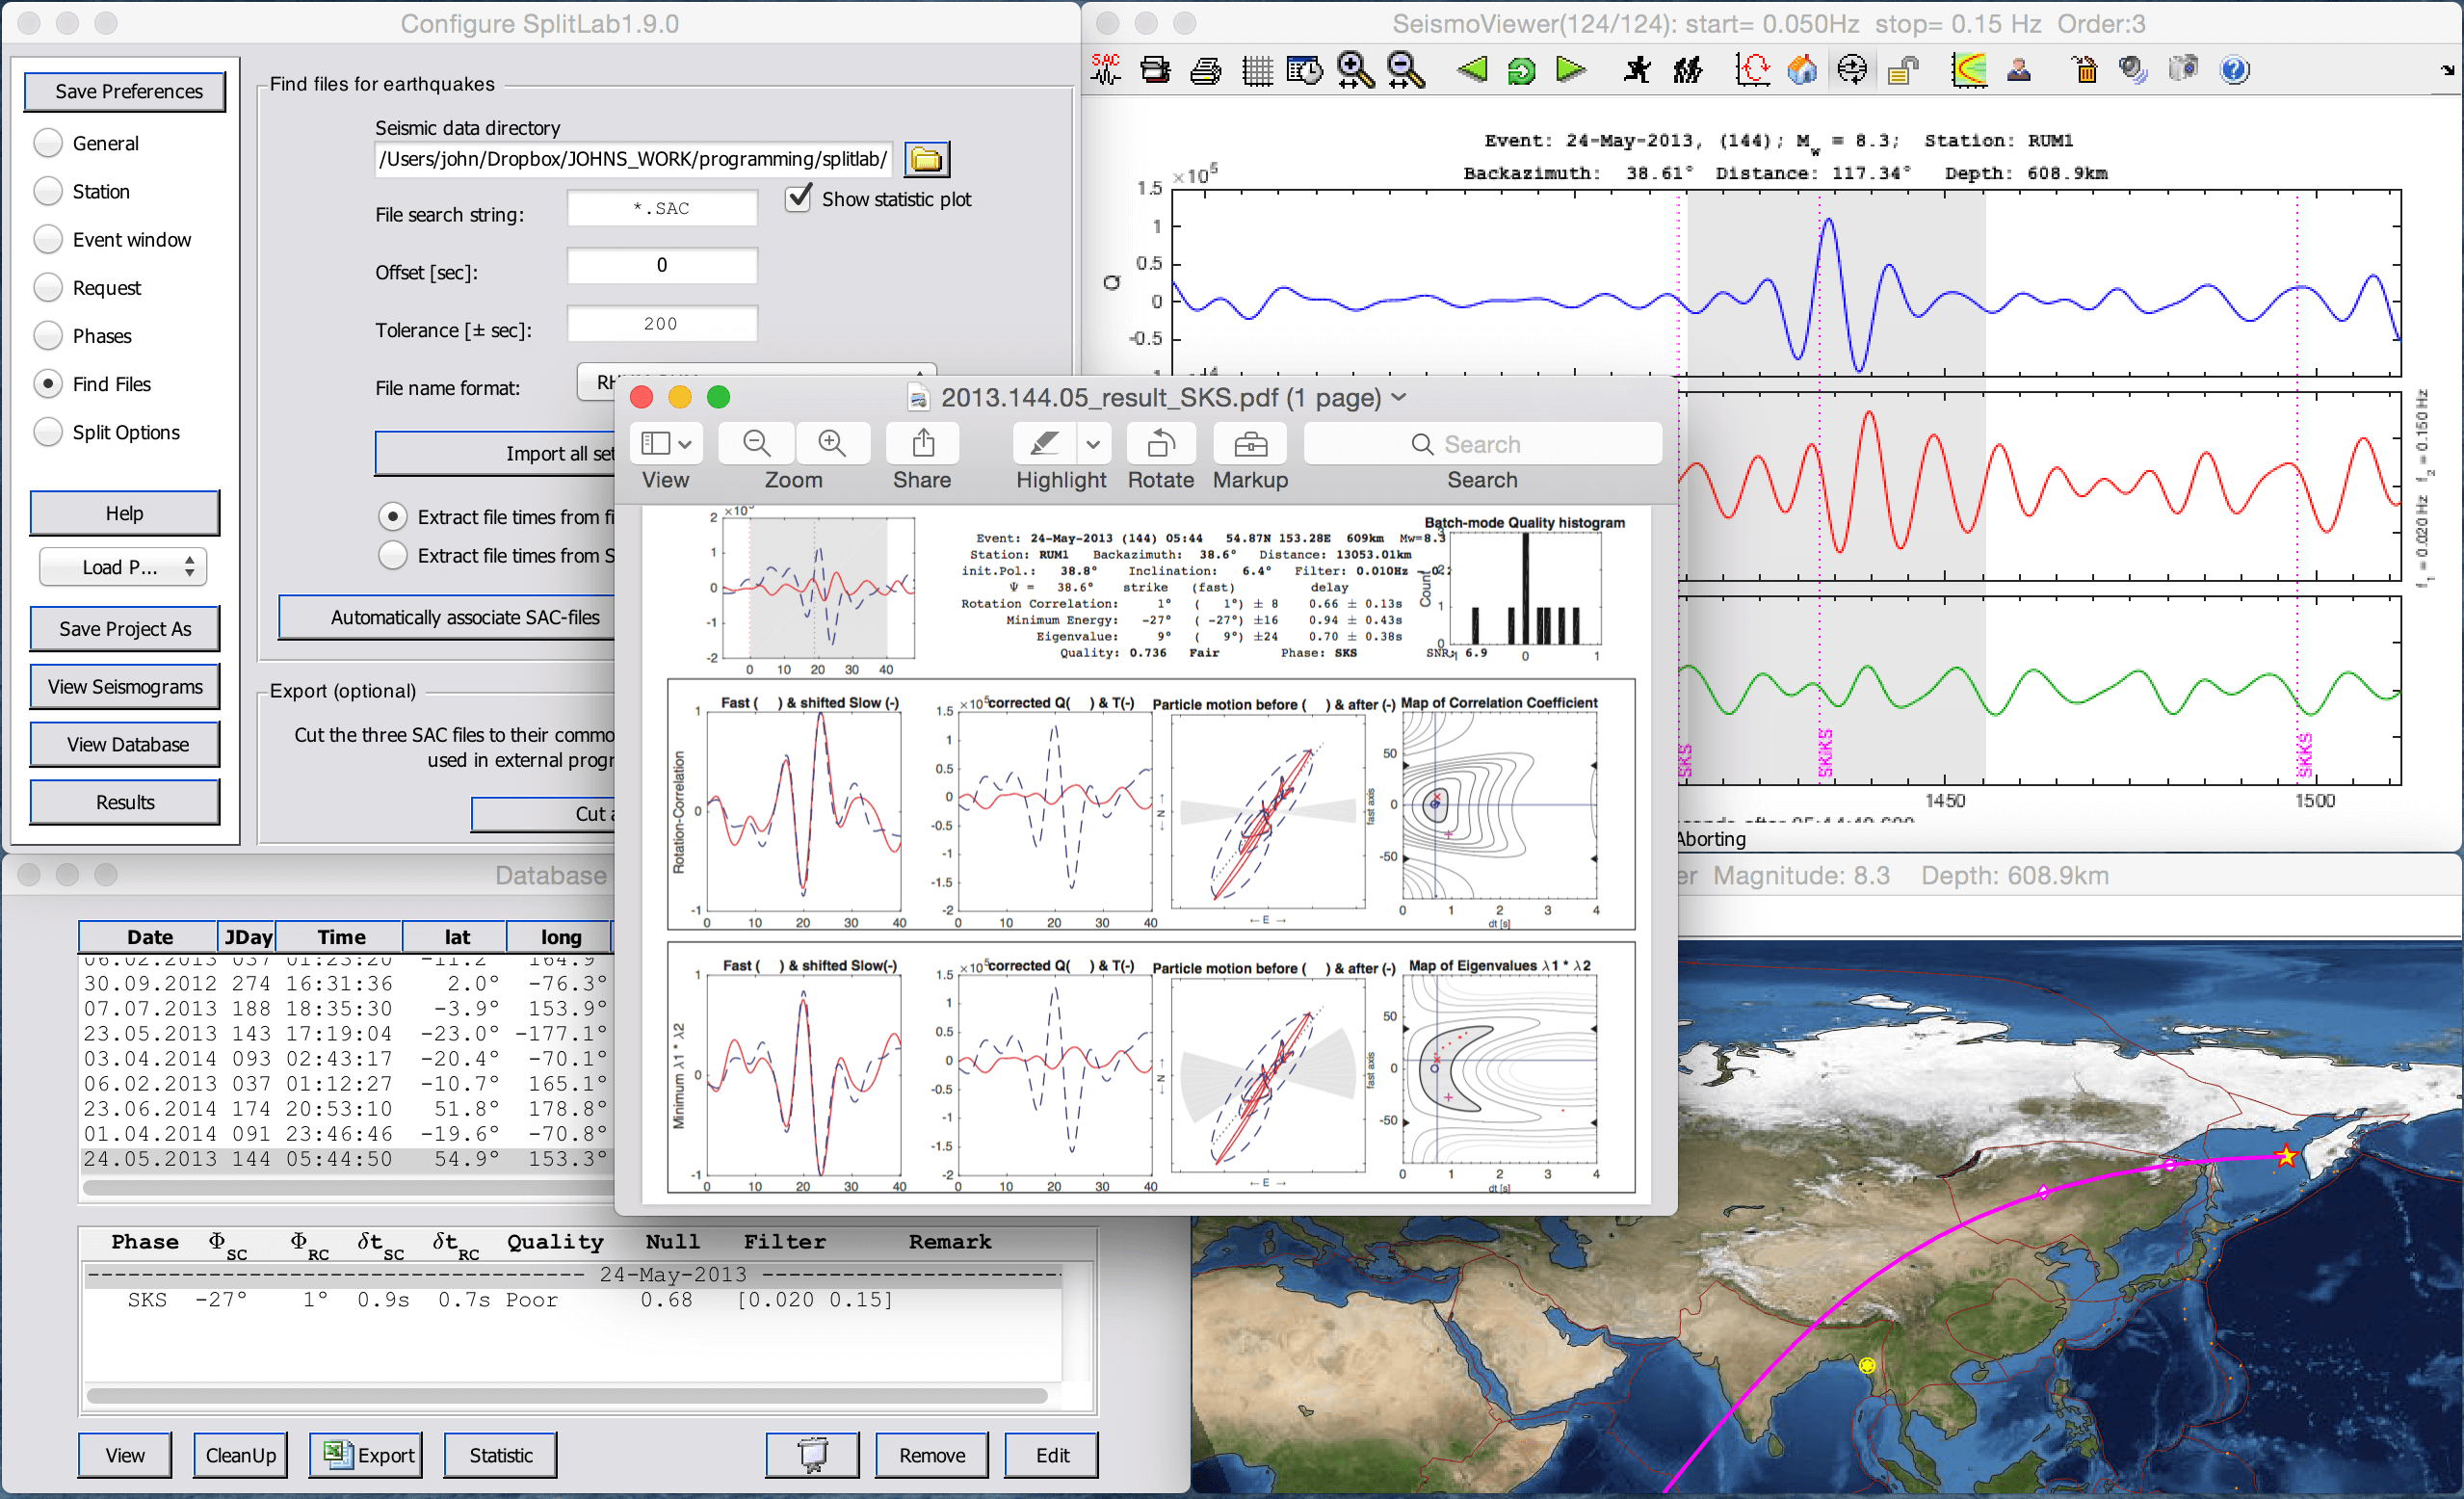Click the long column header in Database
Image resolution: width=2464 pixels, height=1499 pixels.
tap(560, 937)
